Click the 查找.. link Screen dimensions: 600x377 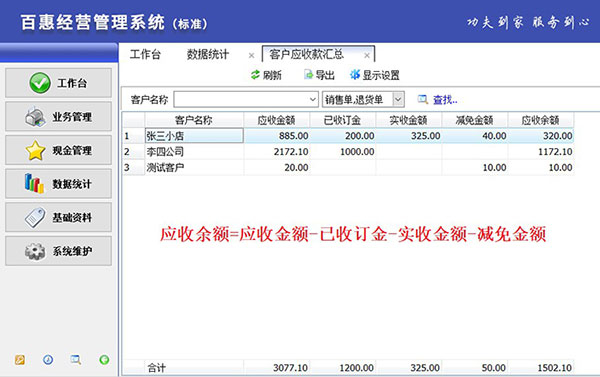445,100
